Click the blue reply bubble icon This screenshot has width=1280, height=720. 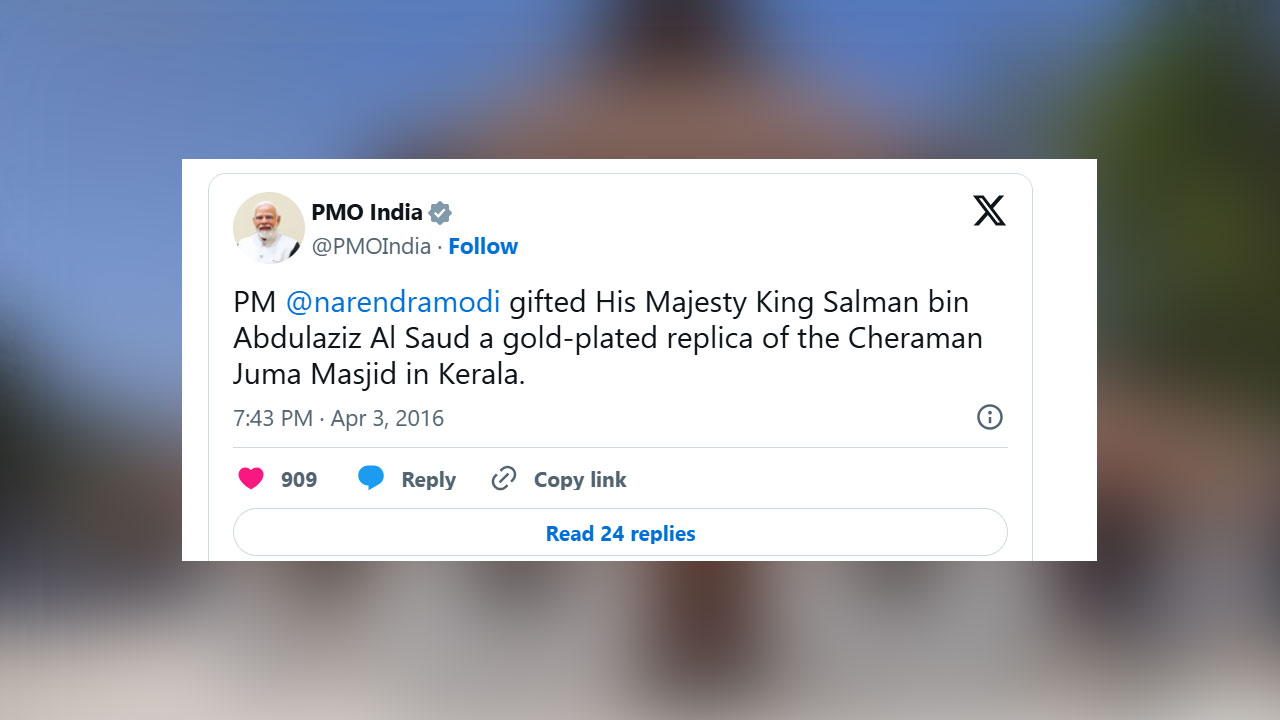(x=371, y=478)
